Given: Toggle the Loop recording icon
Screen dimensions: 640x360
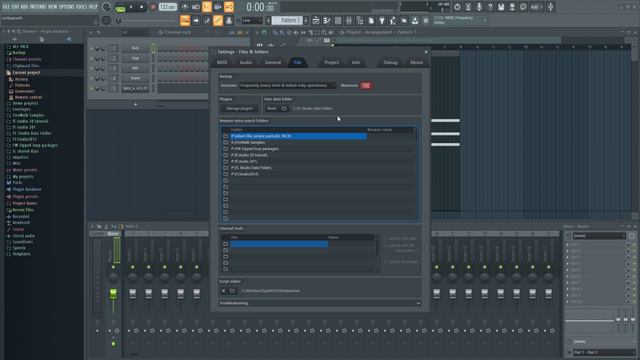Looking at the screenshot, I should [229, 7].
